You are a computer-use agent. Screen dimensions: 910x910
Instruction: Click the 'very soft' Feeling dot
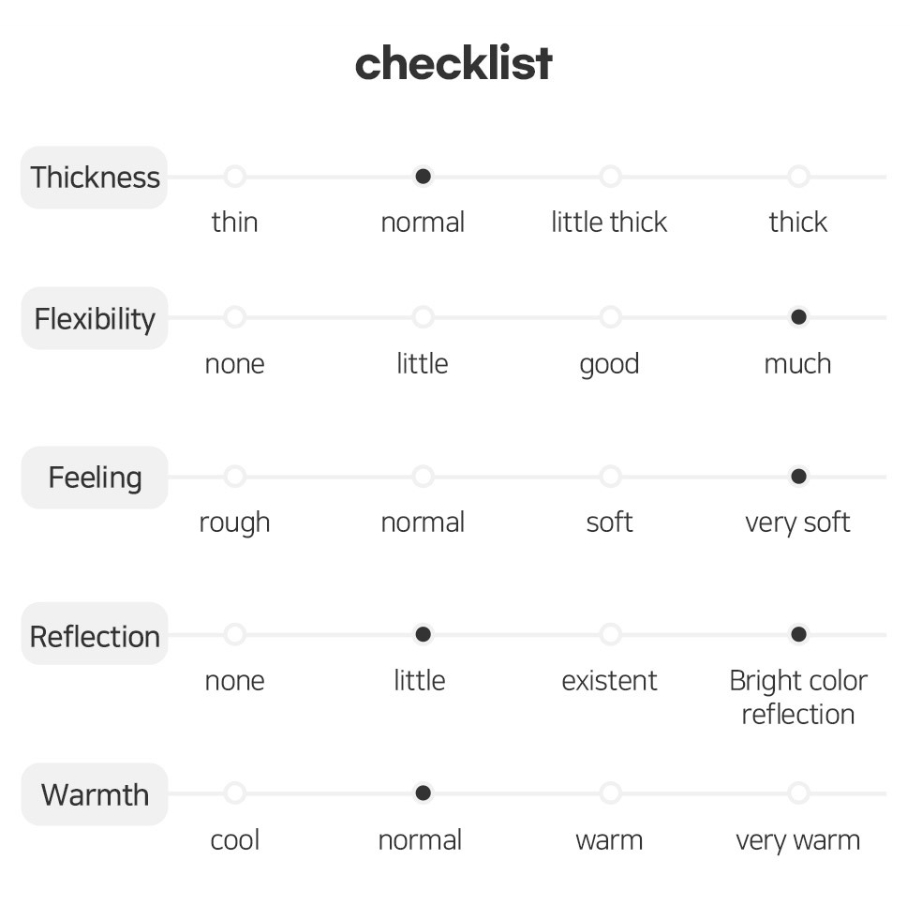click(799, 476)
